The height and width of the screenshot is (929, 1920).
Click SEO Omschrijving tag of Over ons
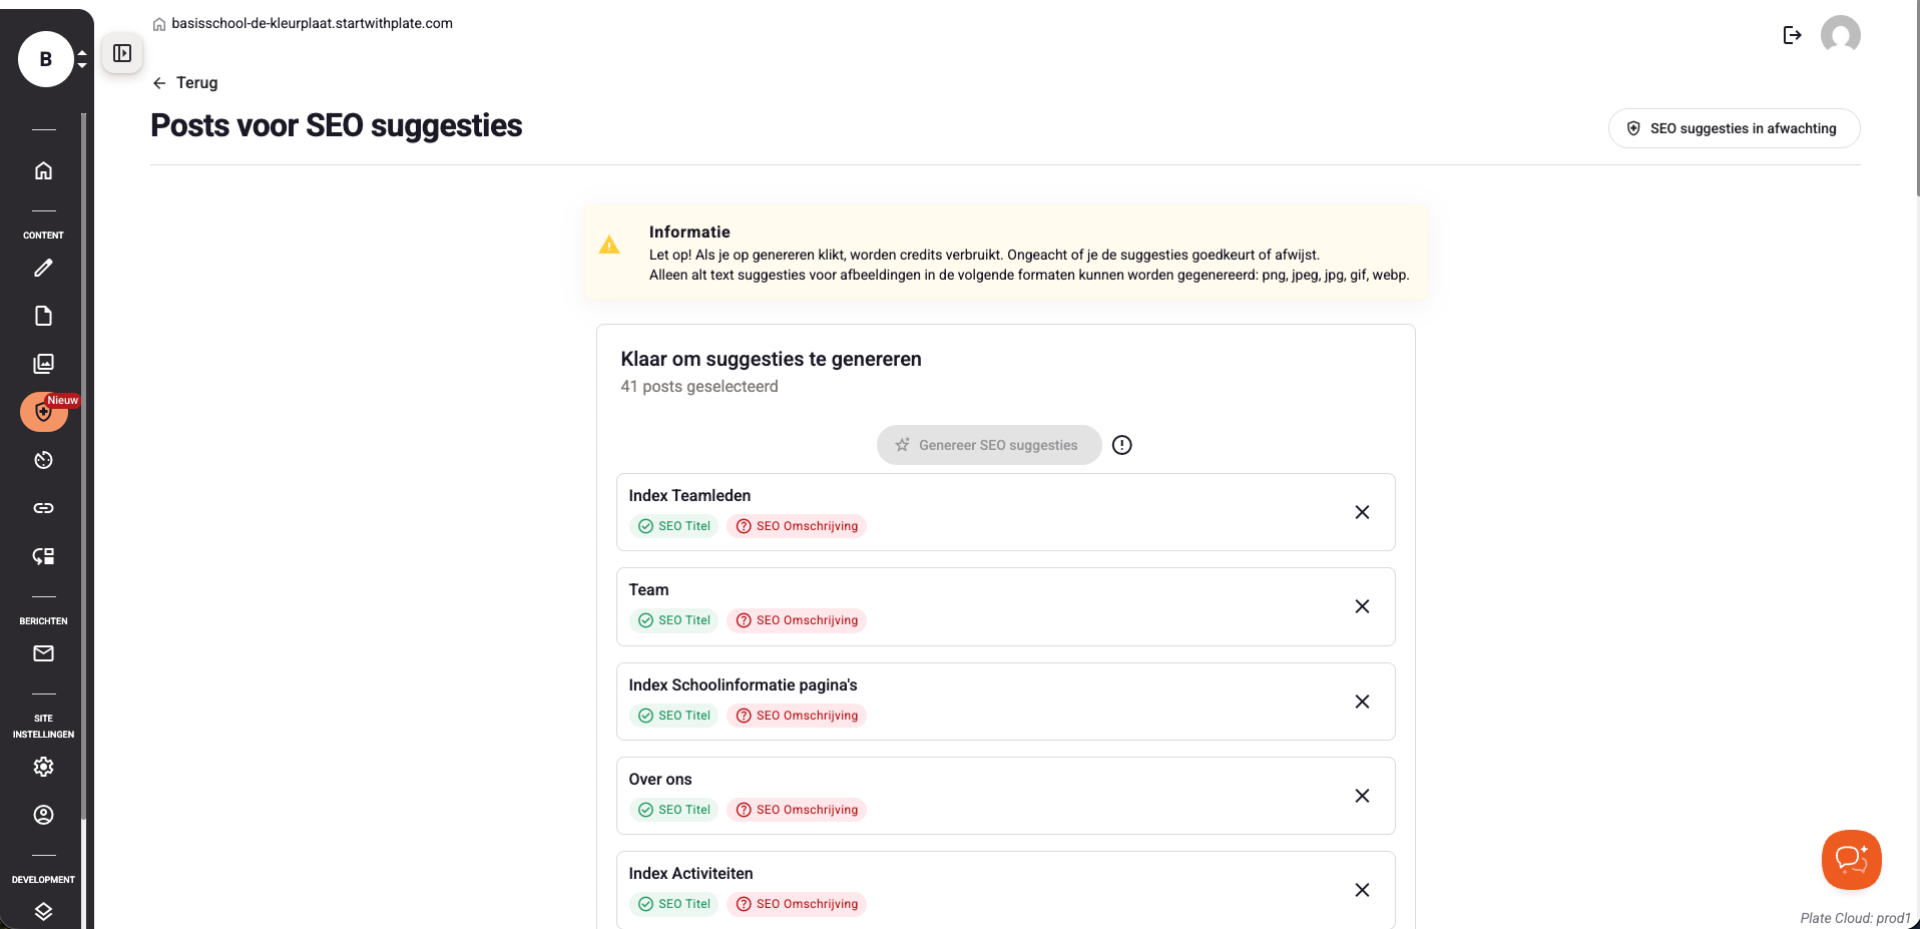coord(797,809)
